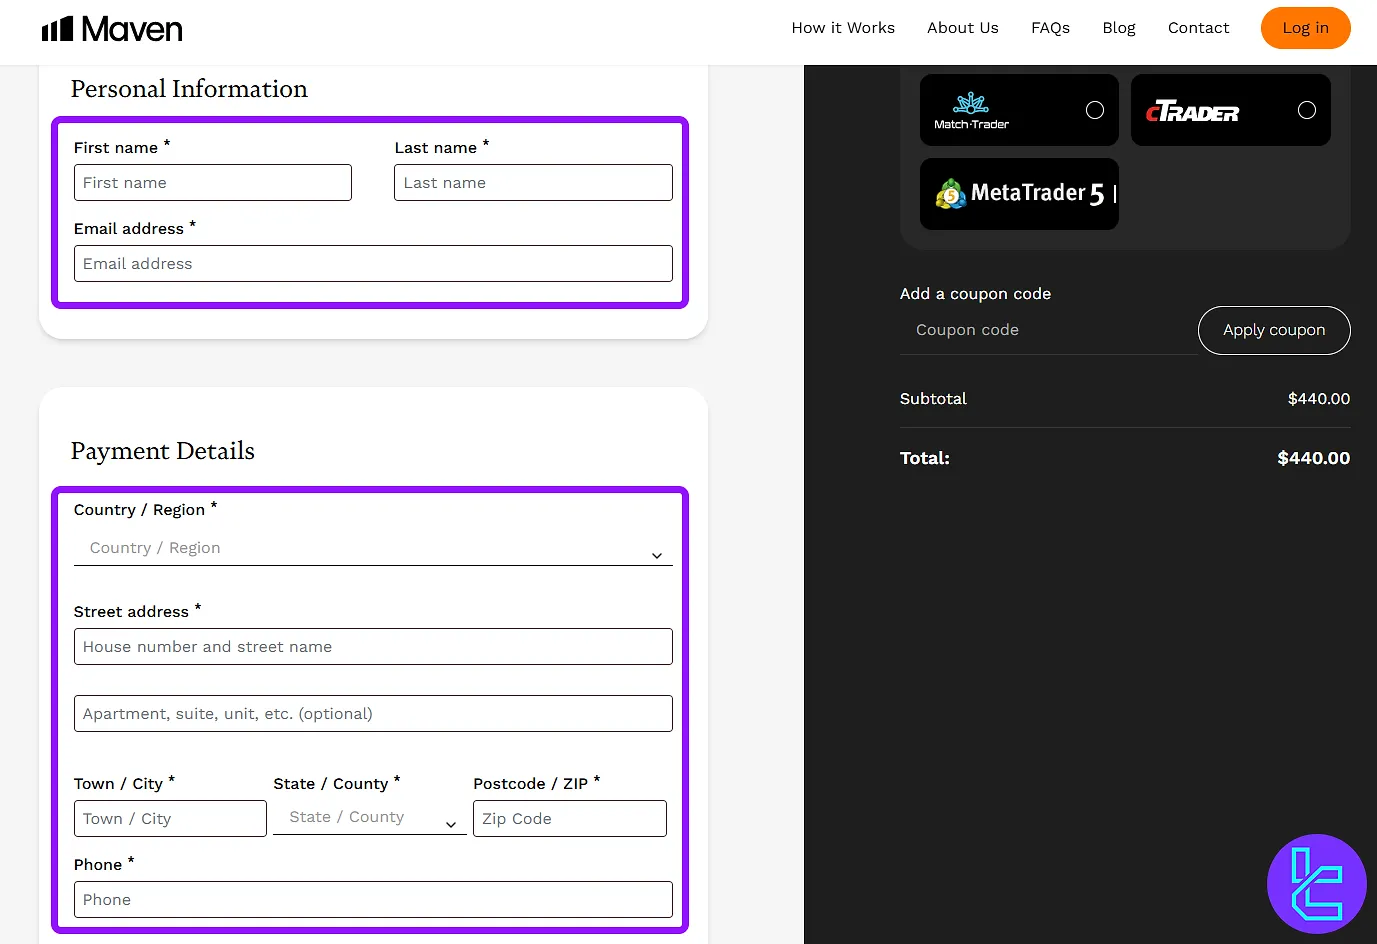This screenshot has height=944, width=1377.
Task: Open the FAQs page
Action: (x=1050, y=28)
